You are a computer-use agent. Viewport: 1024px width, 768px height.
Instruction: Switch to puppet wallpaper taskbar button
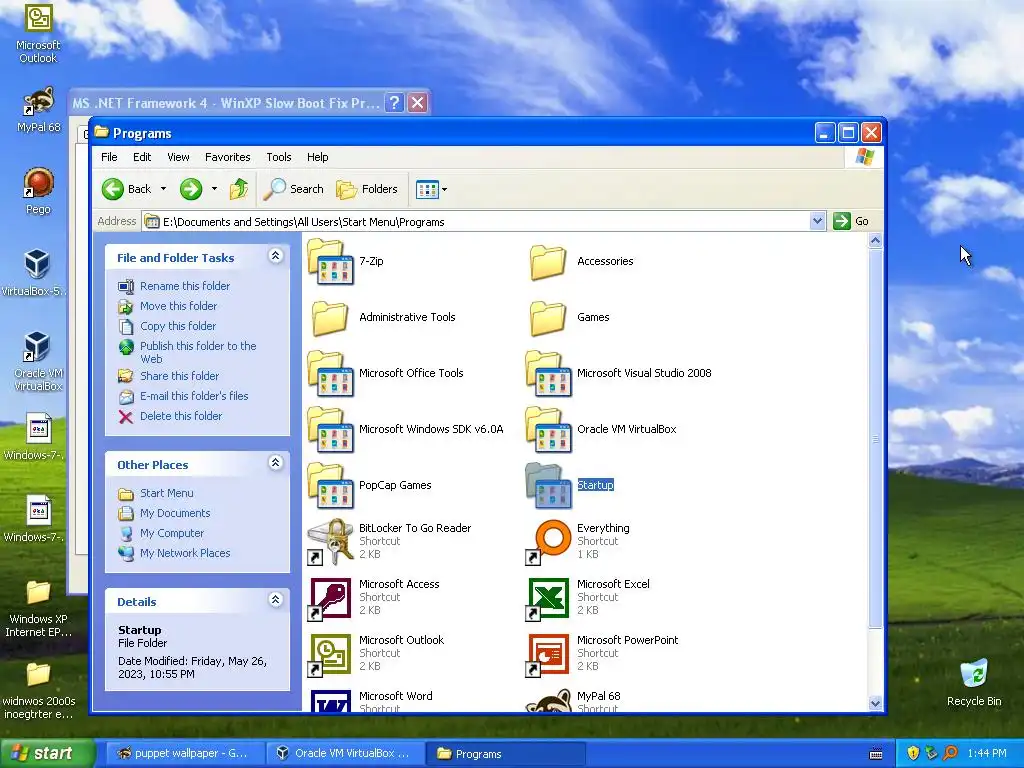185,754
